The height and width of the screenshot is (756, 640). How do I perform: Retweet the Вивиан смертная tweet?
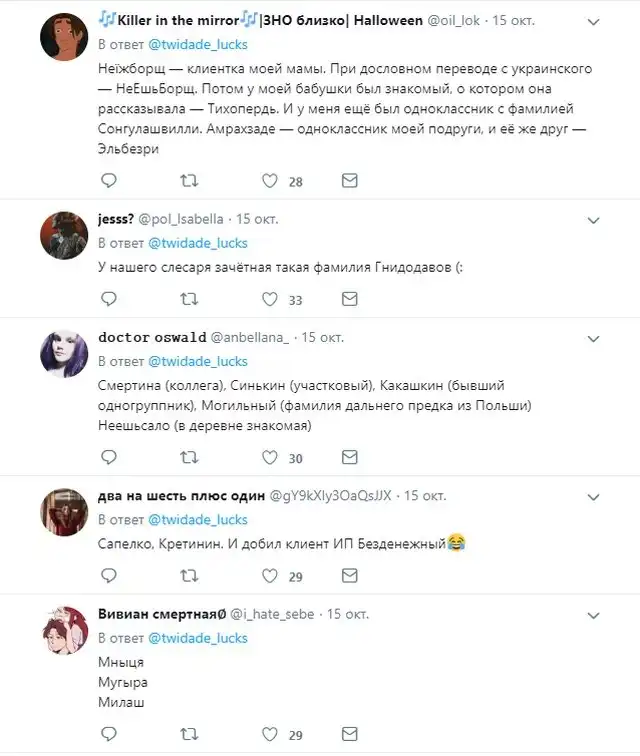point(189,735)
